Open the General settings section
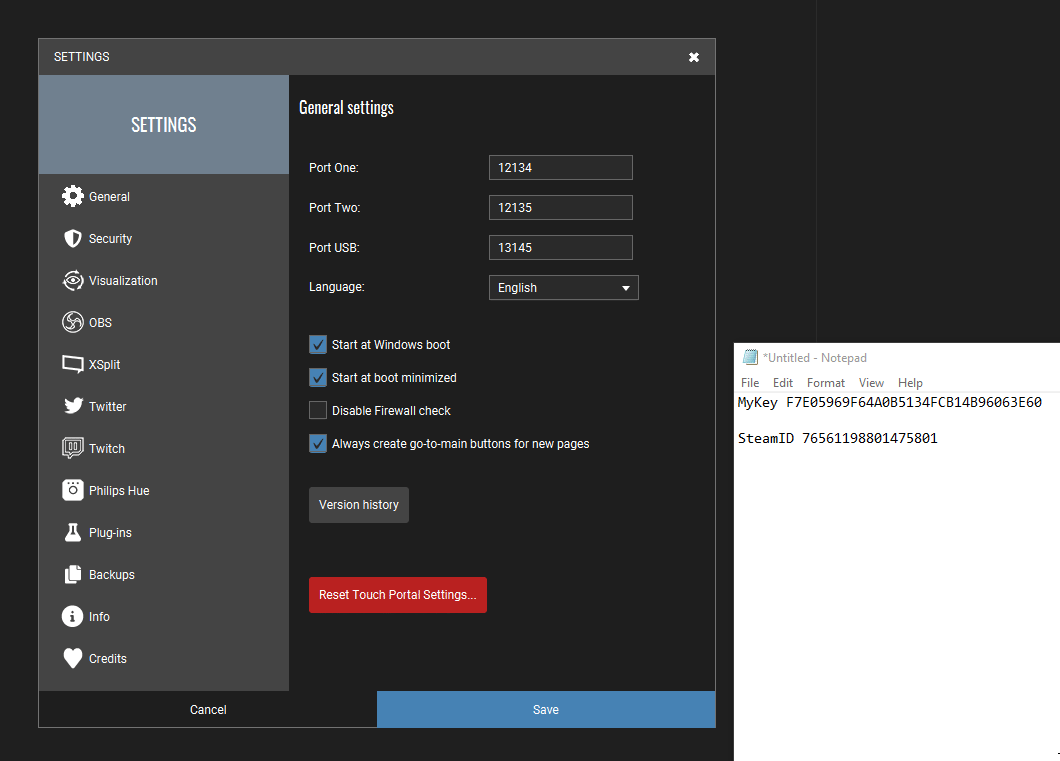The image size is (1060, 761). pos(164,197)
